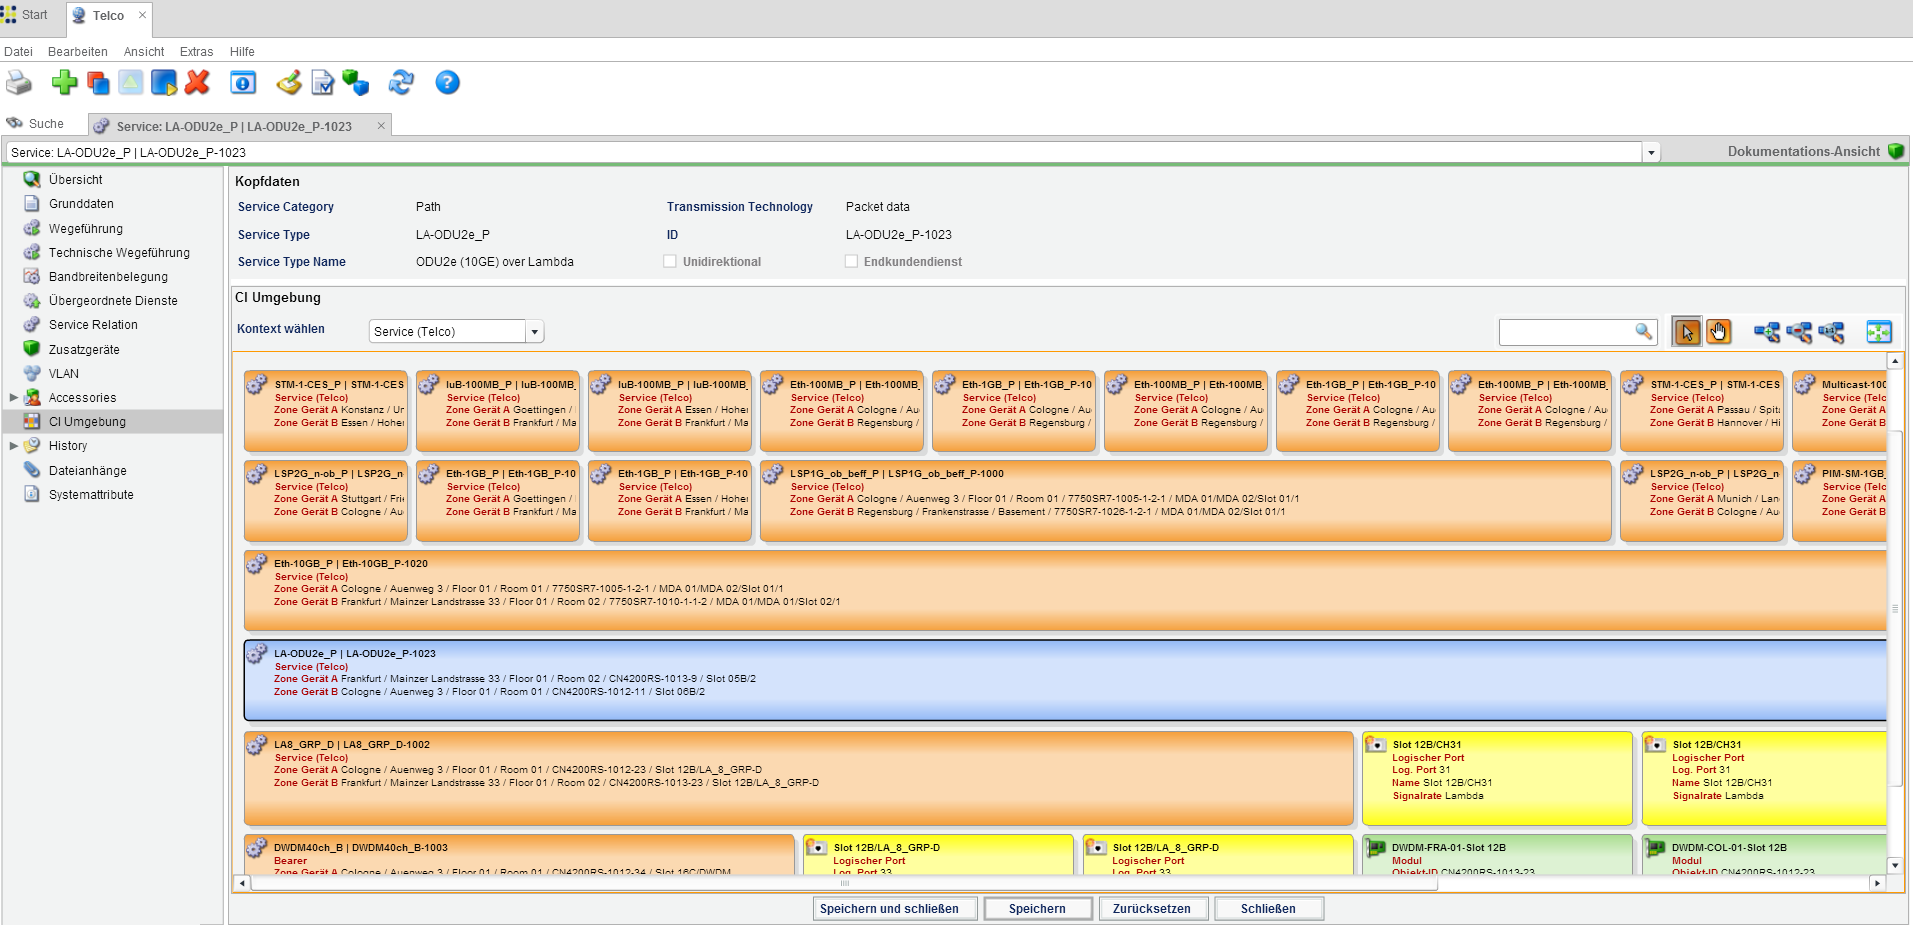Open the Kontext wählen dropdown

click(535, 332)
